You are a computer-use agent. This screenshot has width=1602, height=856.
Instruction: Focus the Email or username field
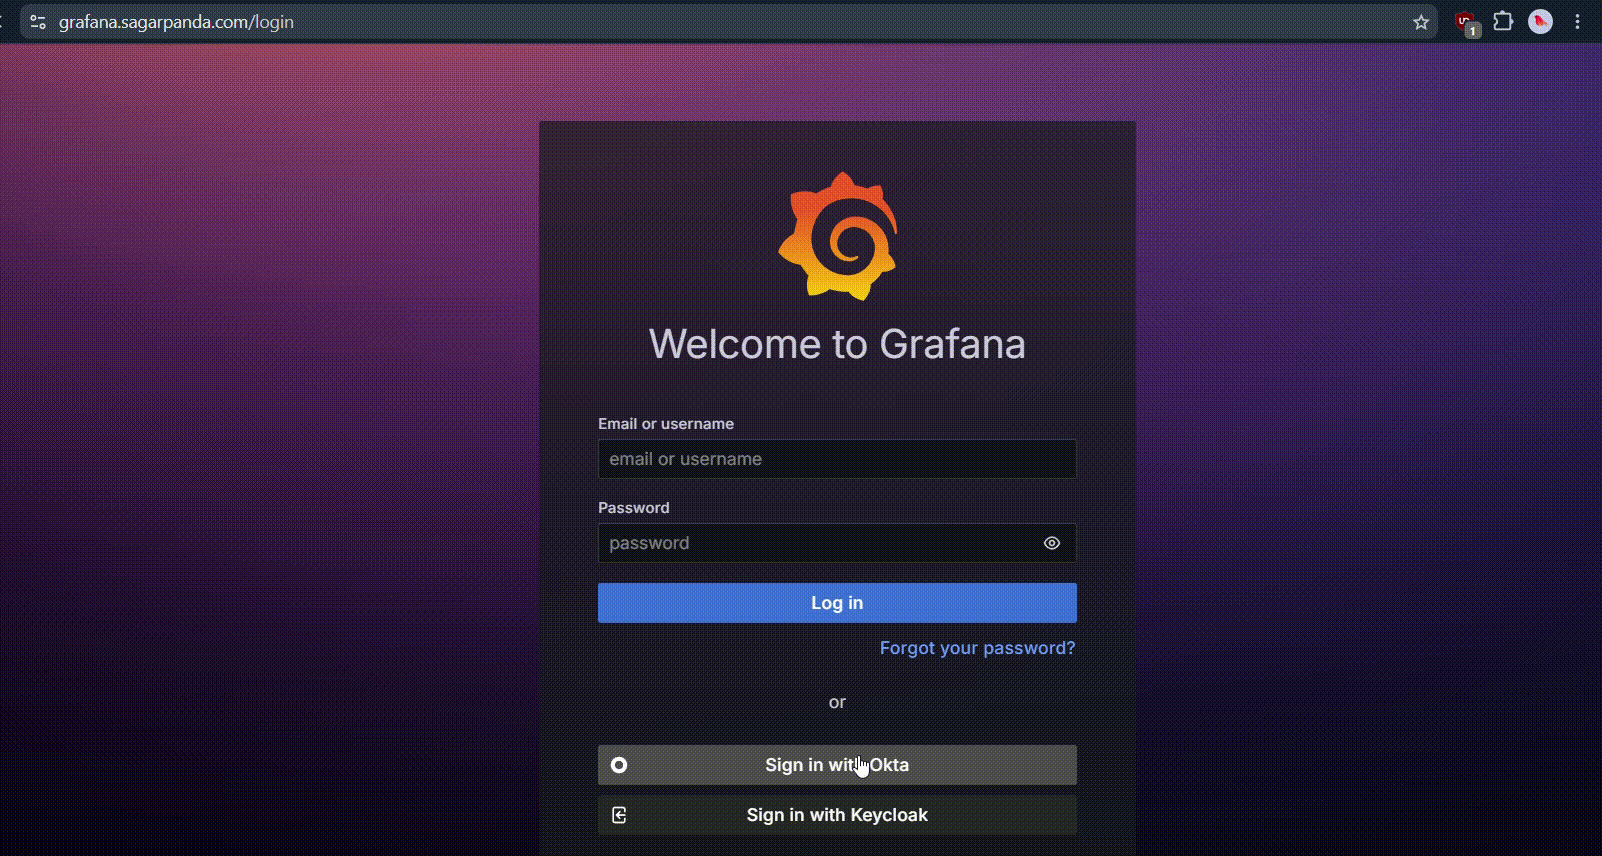837,459
